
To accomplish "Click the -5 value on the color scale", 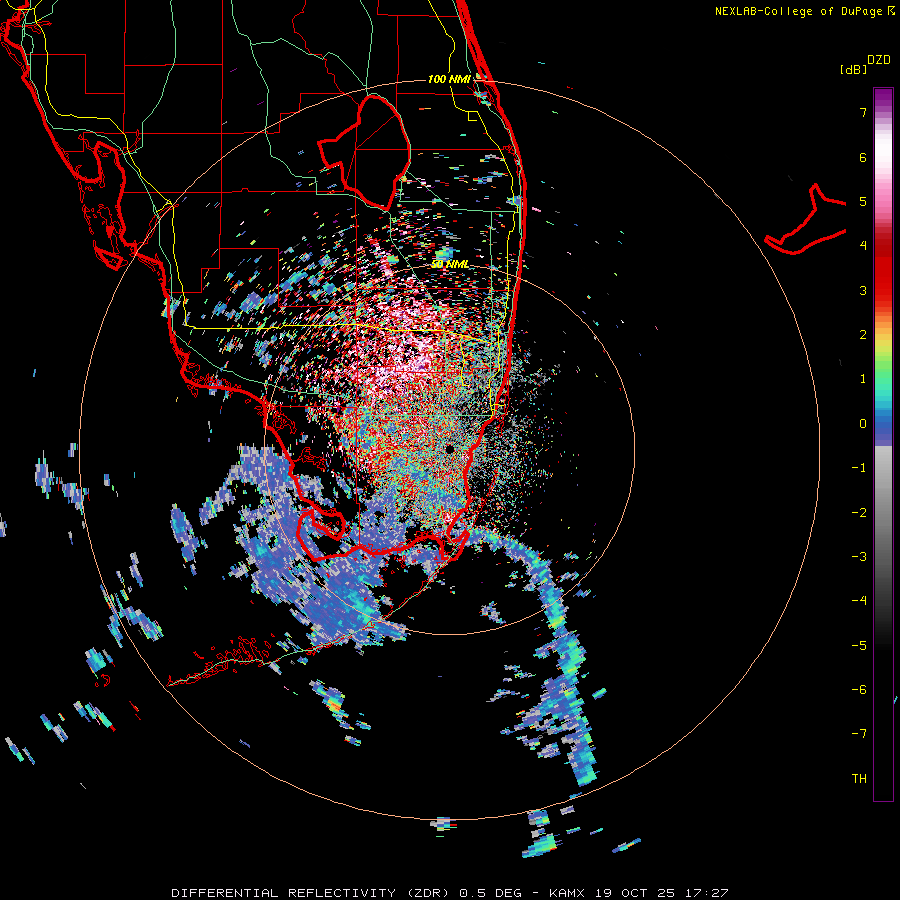I will coord(859,645).
